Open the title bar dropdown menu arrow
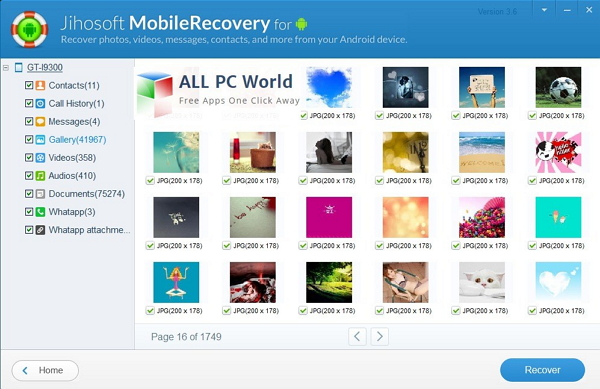600x389 pixels. [544, 10]
